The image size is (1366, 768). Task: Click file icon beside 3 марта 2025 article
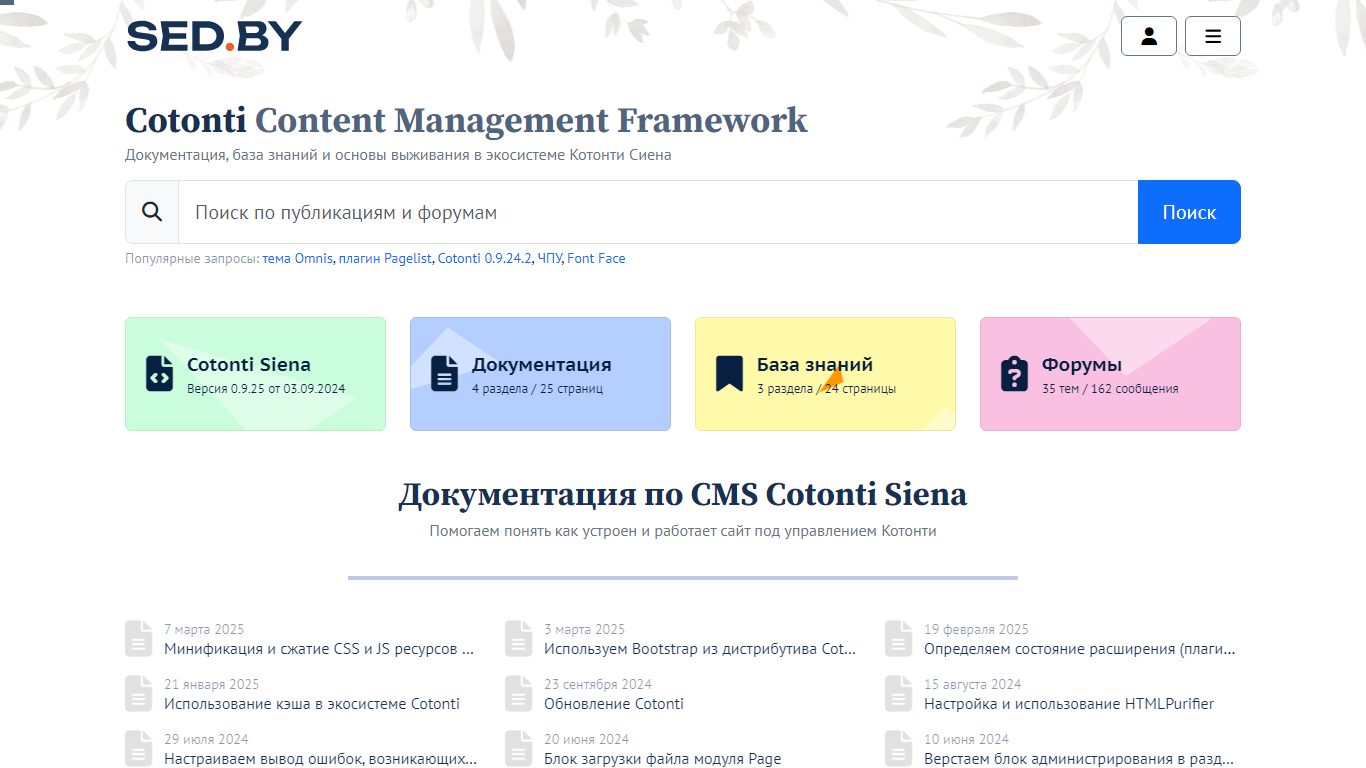[x=519, y=639]
